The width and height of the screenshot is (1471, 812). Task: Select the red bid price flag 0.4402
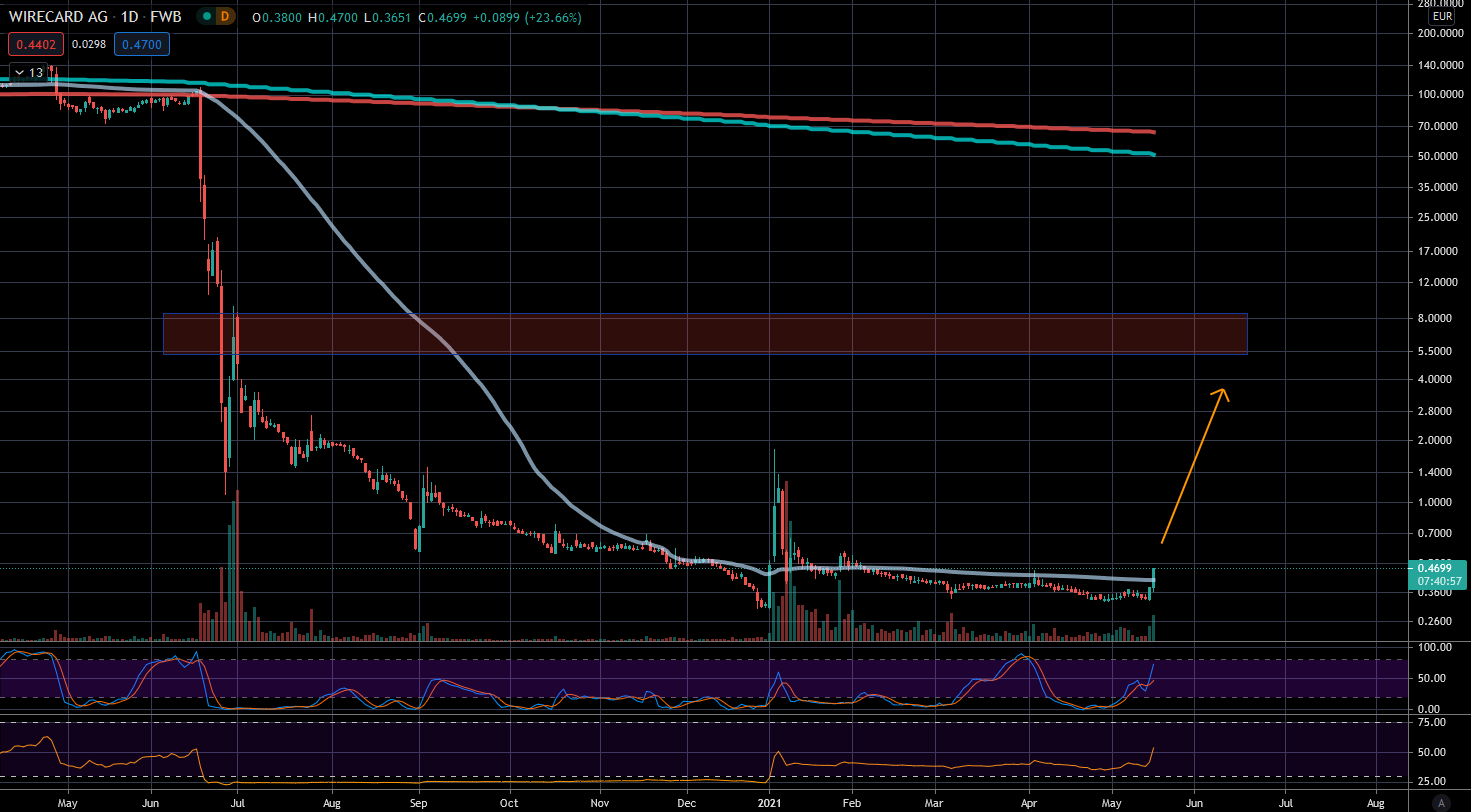[35, 44]
